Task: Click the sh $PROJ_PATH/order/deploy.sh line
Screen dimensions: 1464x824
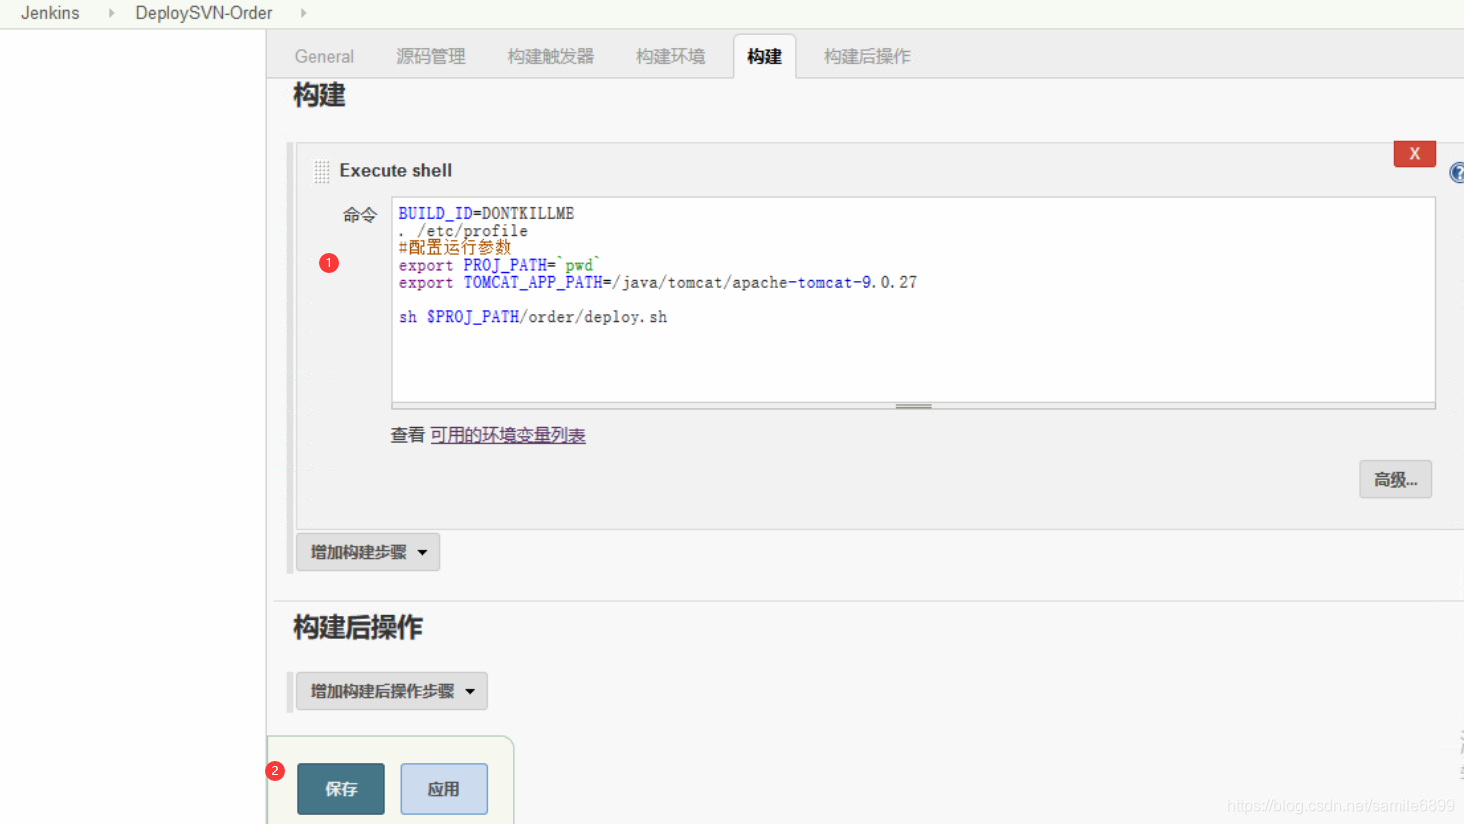Action: [x=532, y=317]
